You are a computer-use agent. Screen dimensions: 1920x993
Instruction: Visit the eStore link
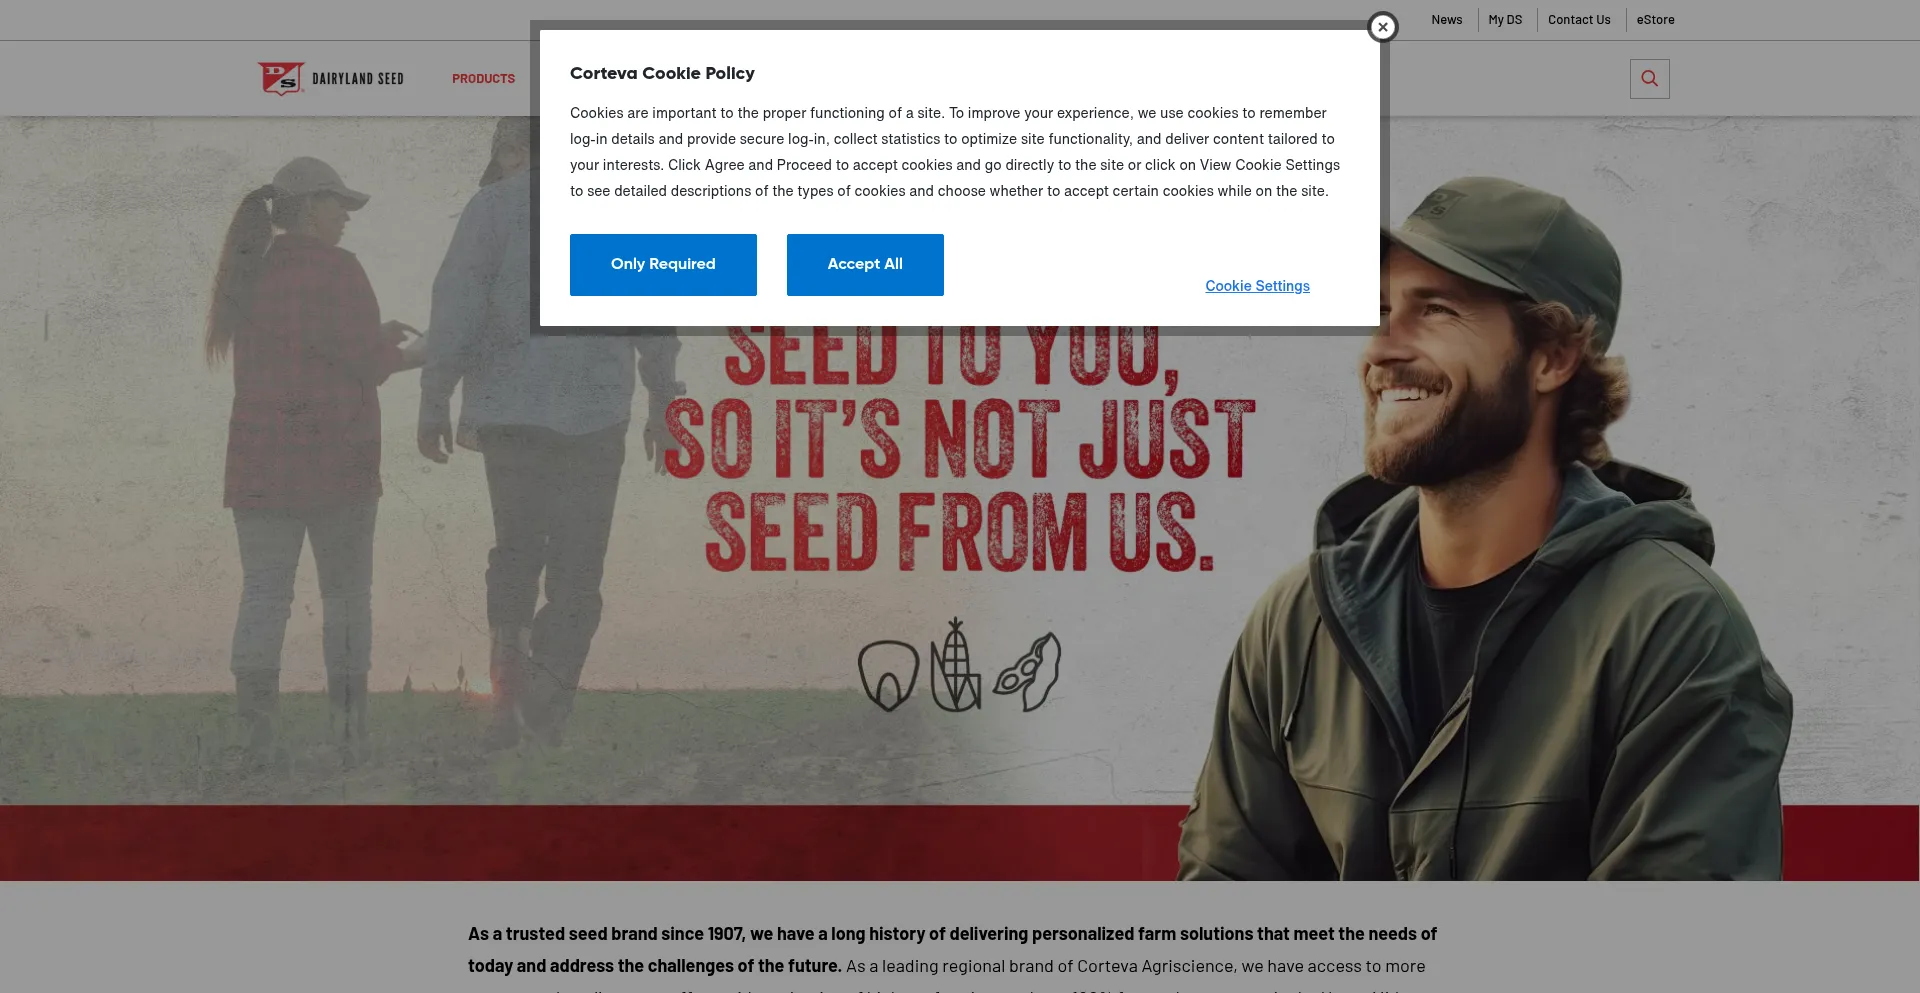click(x=1655, y=20)
